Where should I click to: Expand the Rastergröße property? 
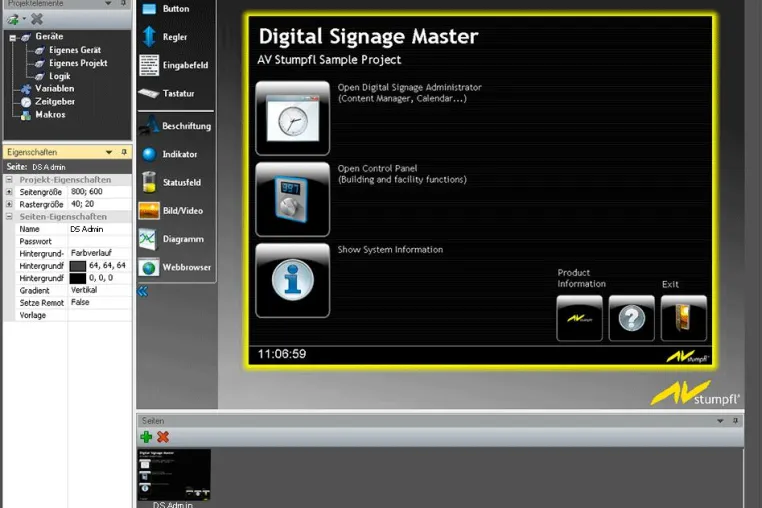click(9, 204)
